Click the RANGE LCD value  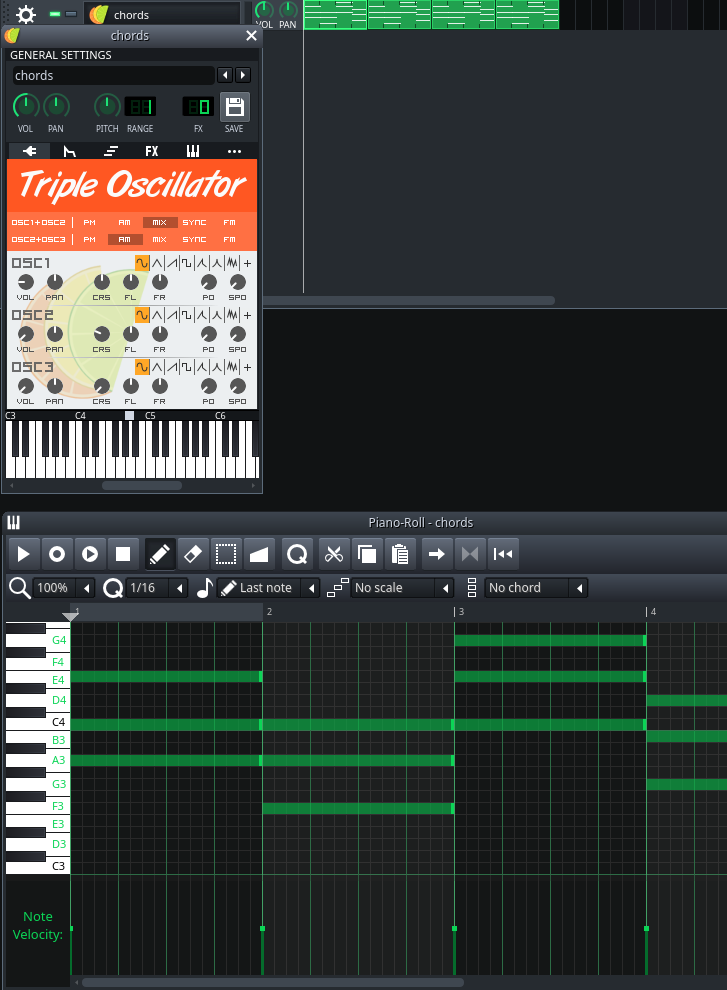click(140, 106)
